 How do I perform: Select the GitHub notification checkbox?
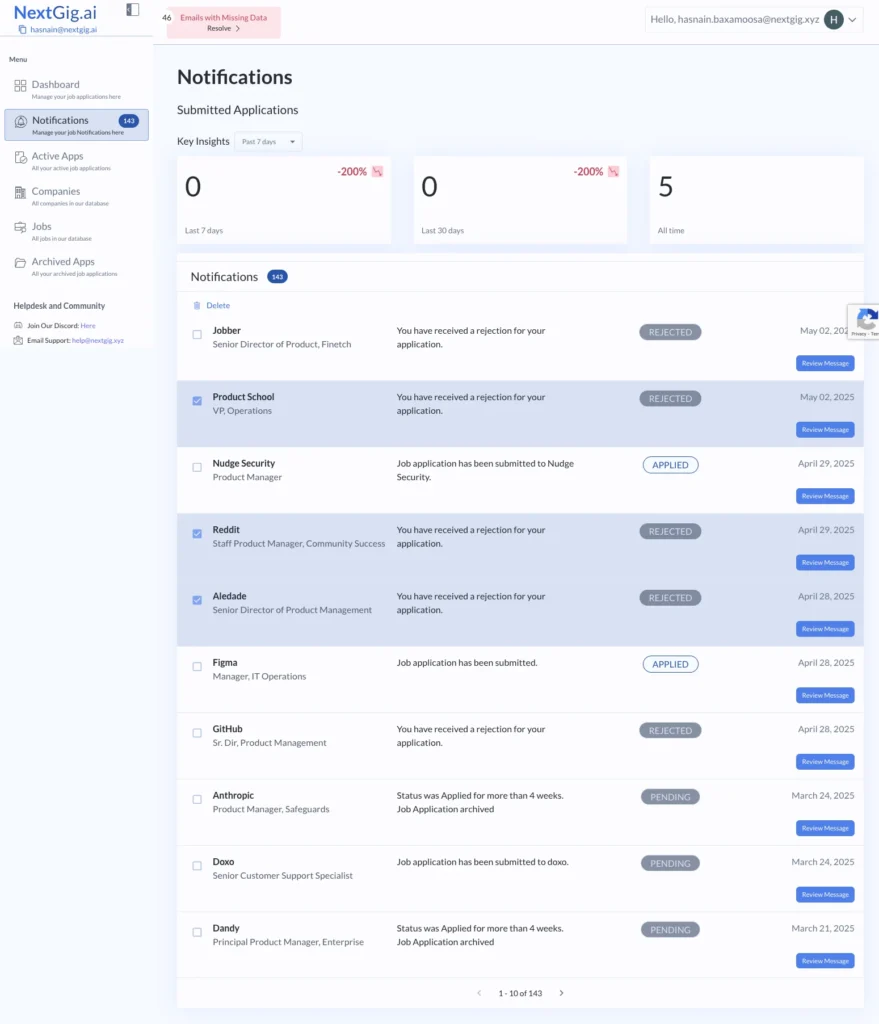coord(197,733)
